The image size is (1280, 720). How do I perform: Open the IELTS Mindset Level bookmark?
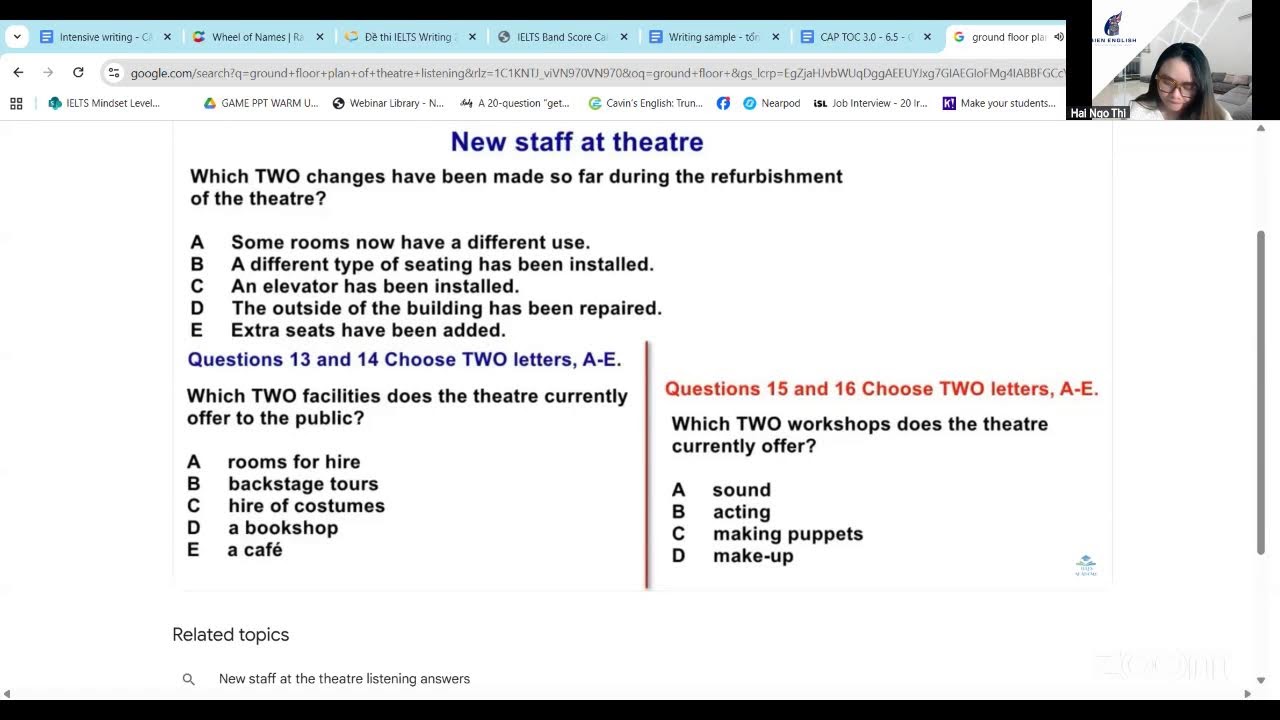pyautogui.click(x=104, y=103)
